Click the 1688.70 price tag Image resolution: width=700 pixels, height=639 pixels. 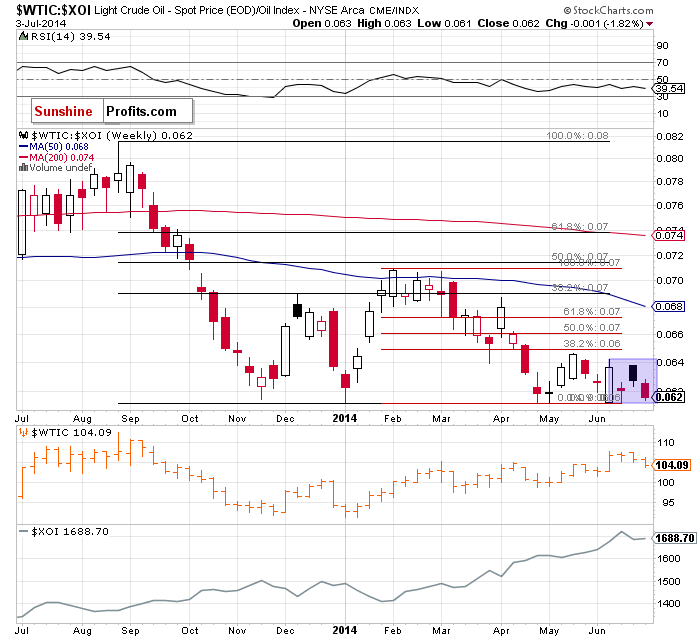tap(674, 538)
